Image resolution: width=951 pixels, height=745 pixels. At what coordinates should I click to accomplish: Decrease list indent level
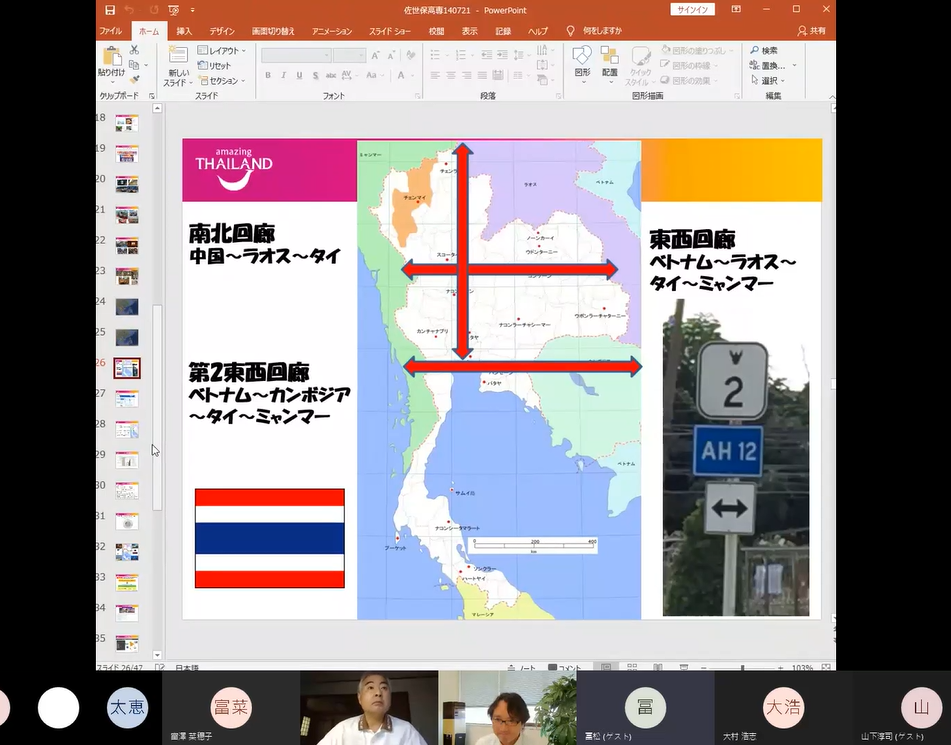coord(486,55)
